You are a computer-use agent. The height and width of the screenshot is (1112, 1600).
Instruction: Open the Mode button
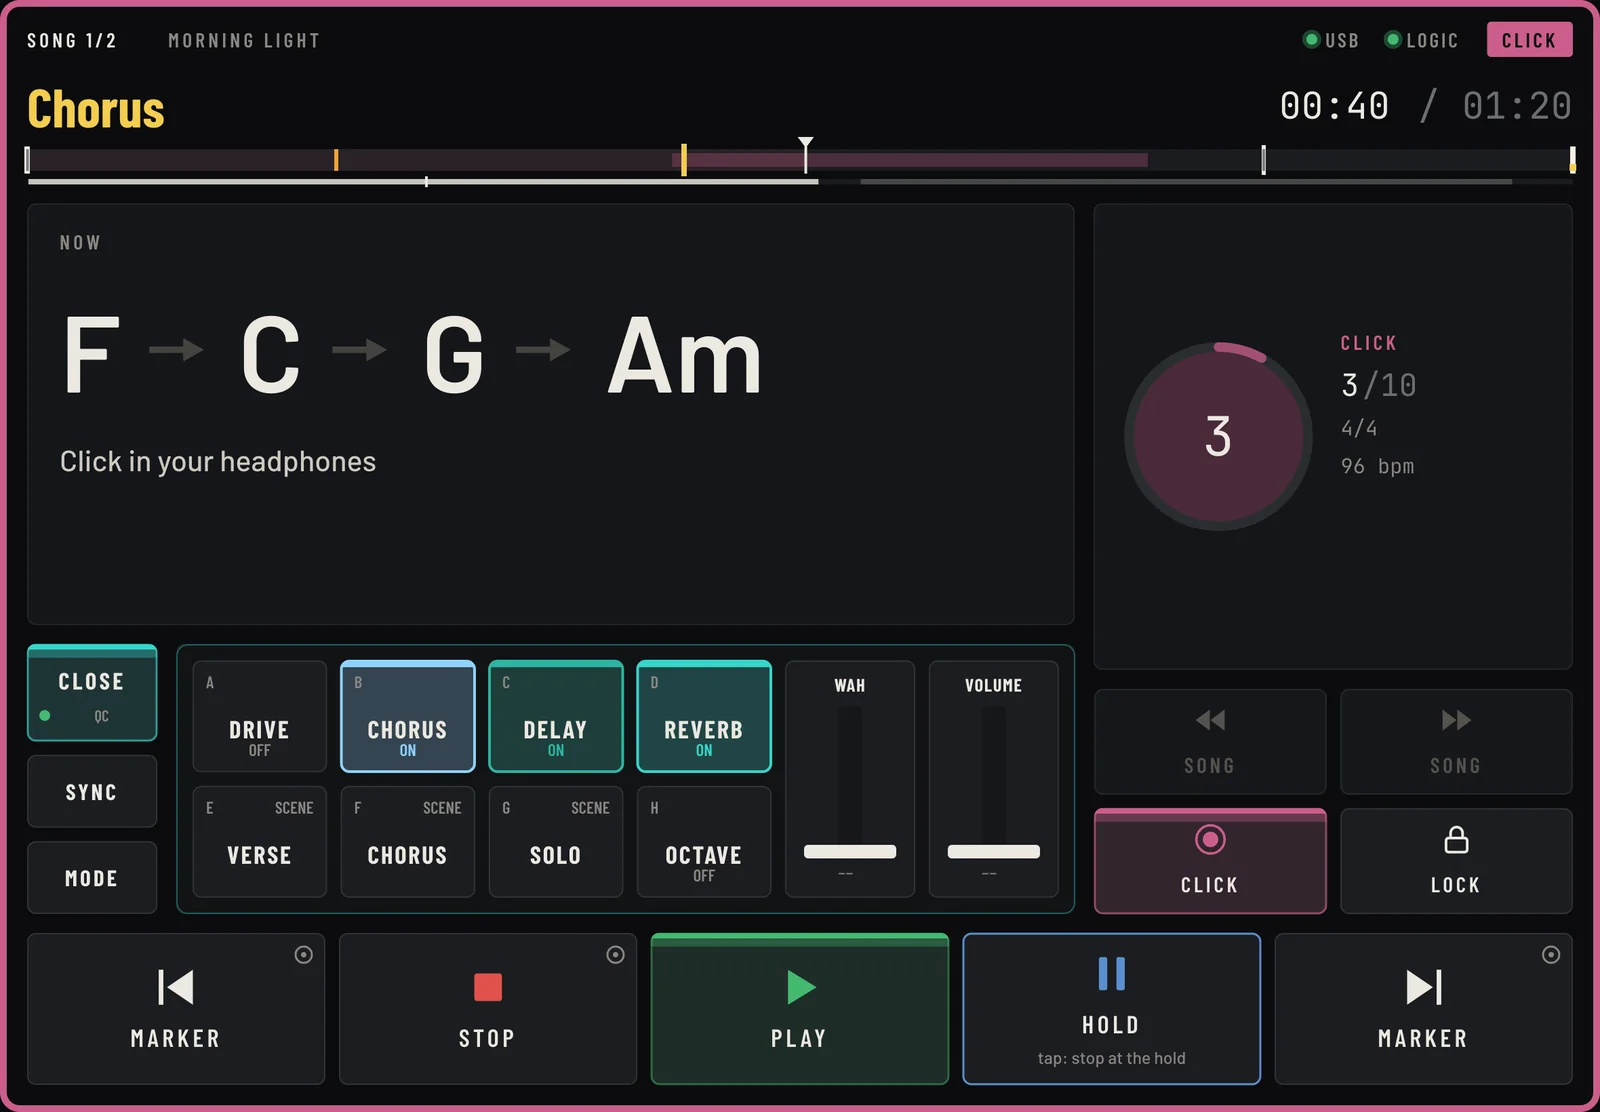tap(92, 878)
